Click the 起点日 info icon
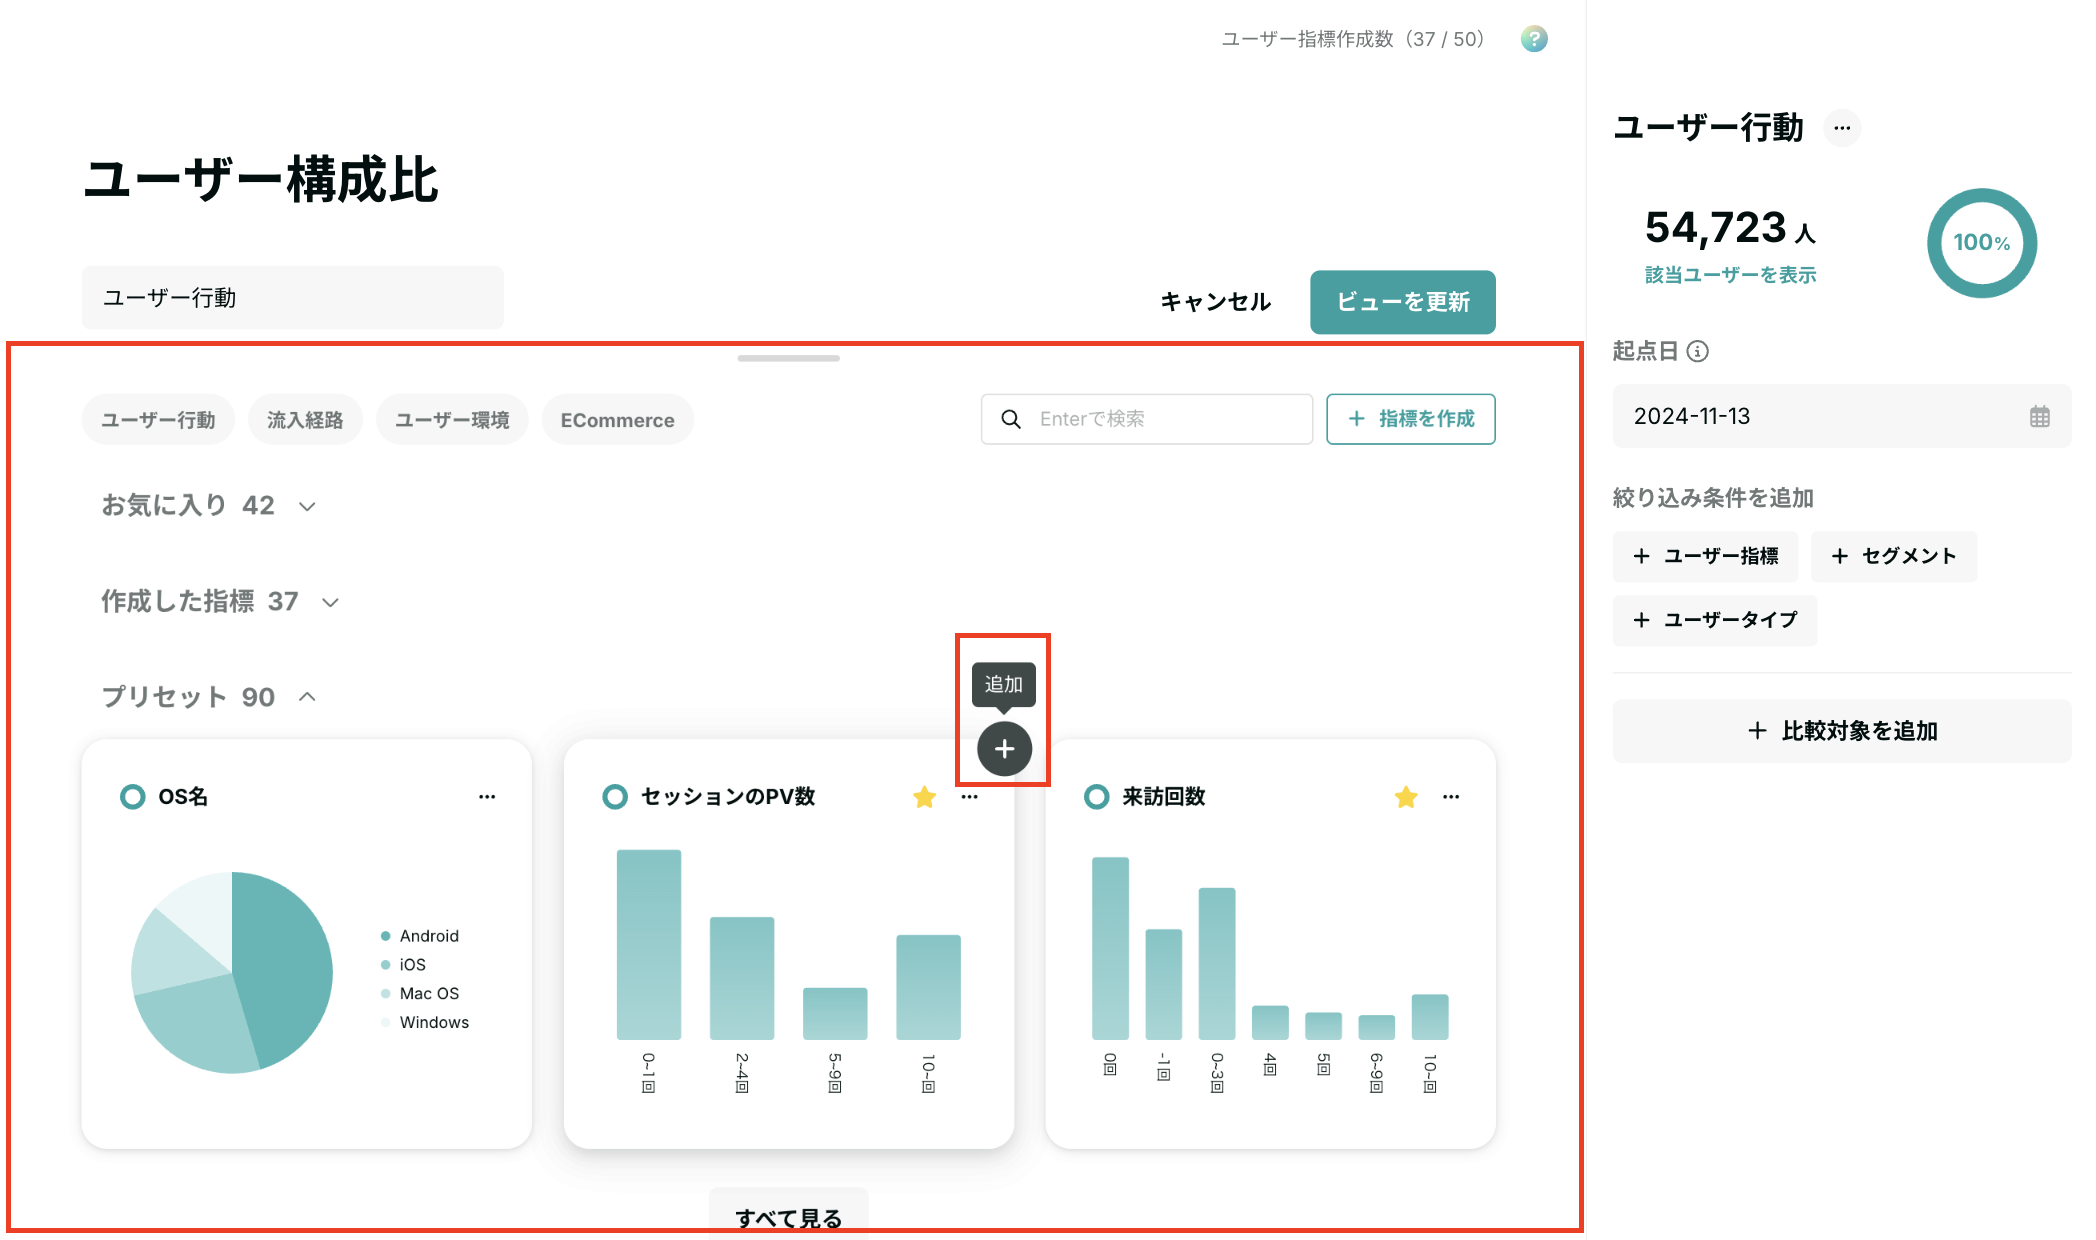Screen dimensions: 2096x1240 coord(1697,351)
